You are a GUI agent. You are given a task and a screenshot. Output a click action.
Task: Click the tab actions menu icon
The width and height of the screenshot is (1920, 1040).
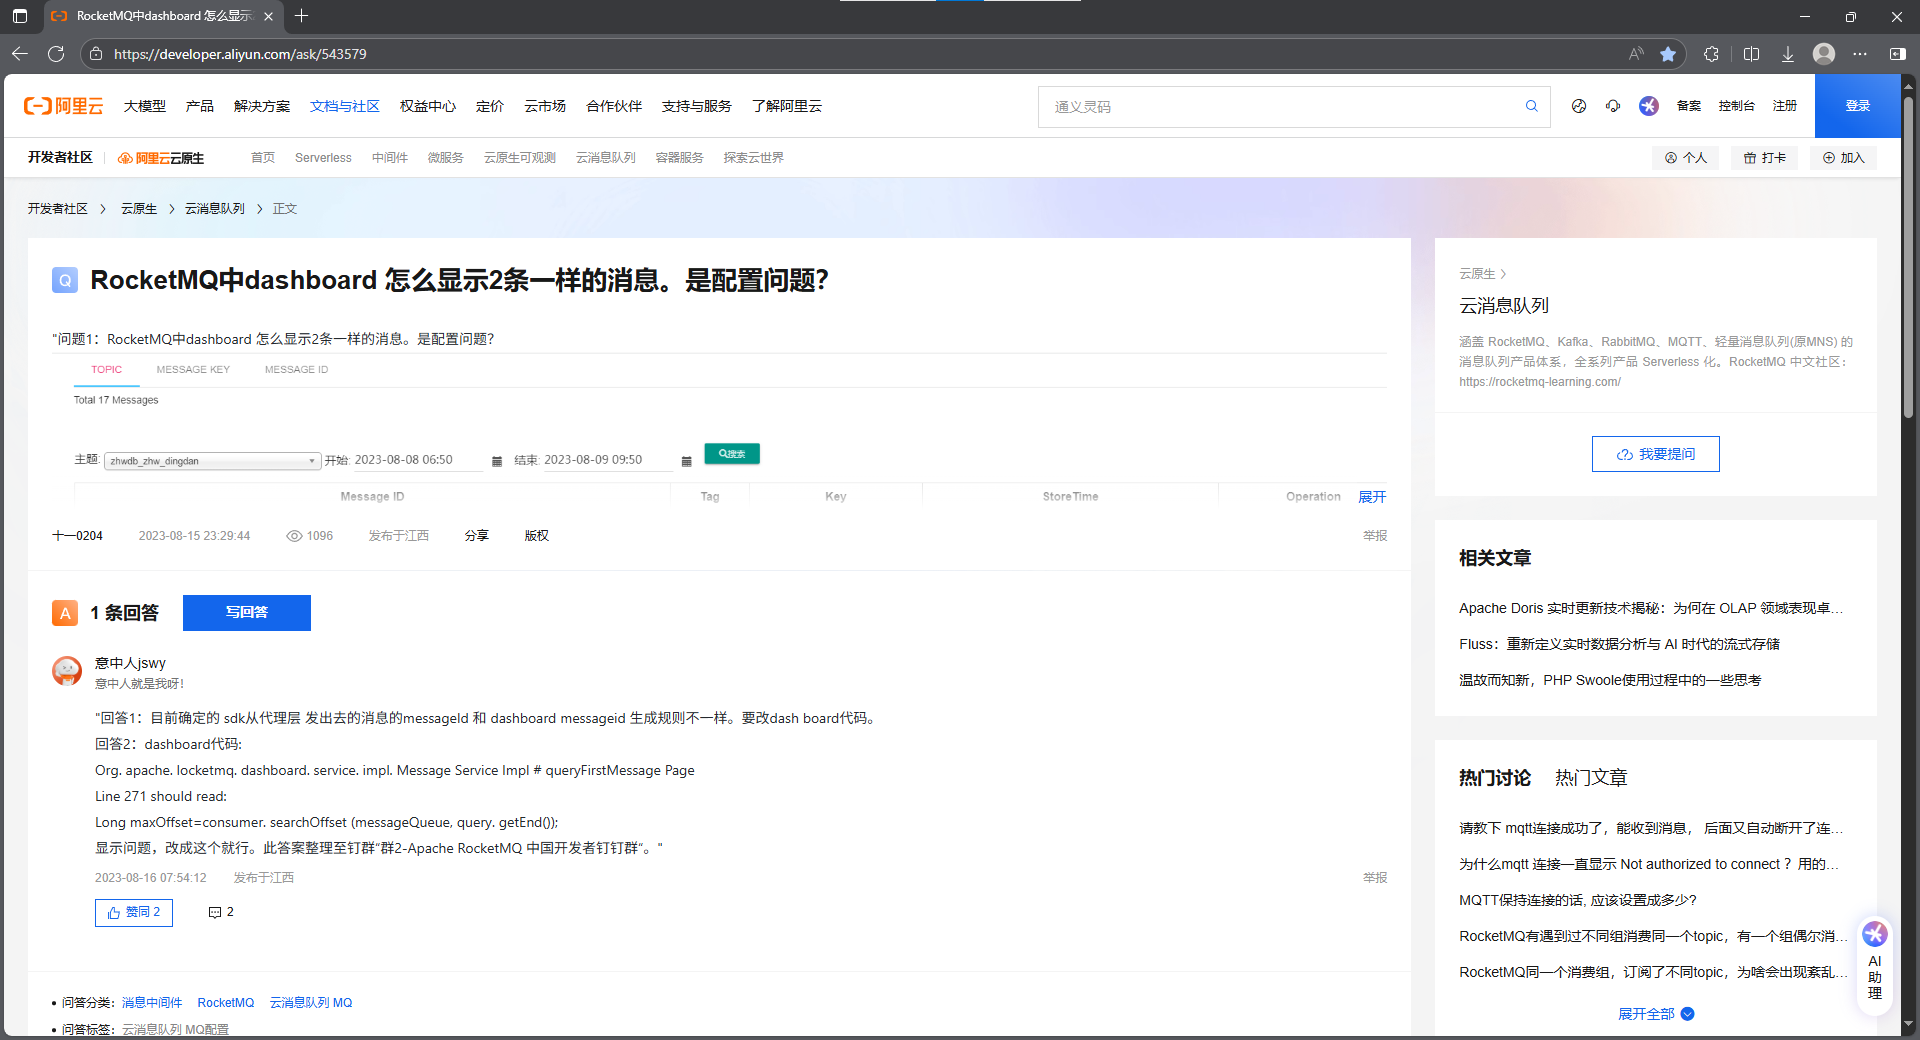click(x=20, y=16)
